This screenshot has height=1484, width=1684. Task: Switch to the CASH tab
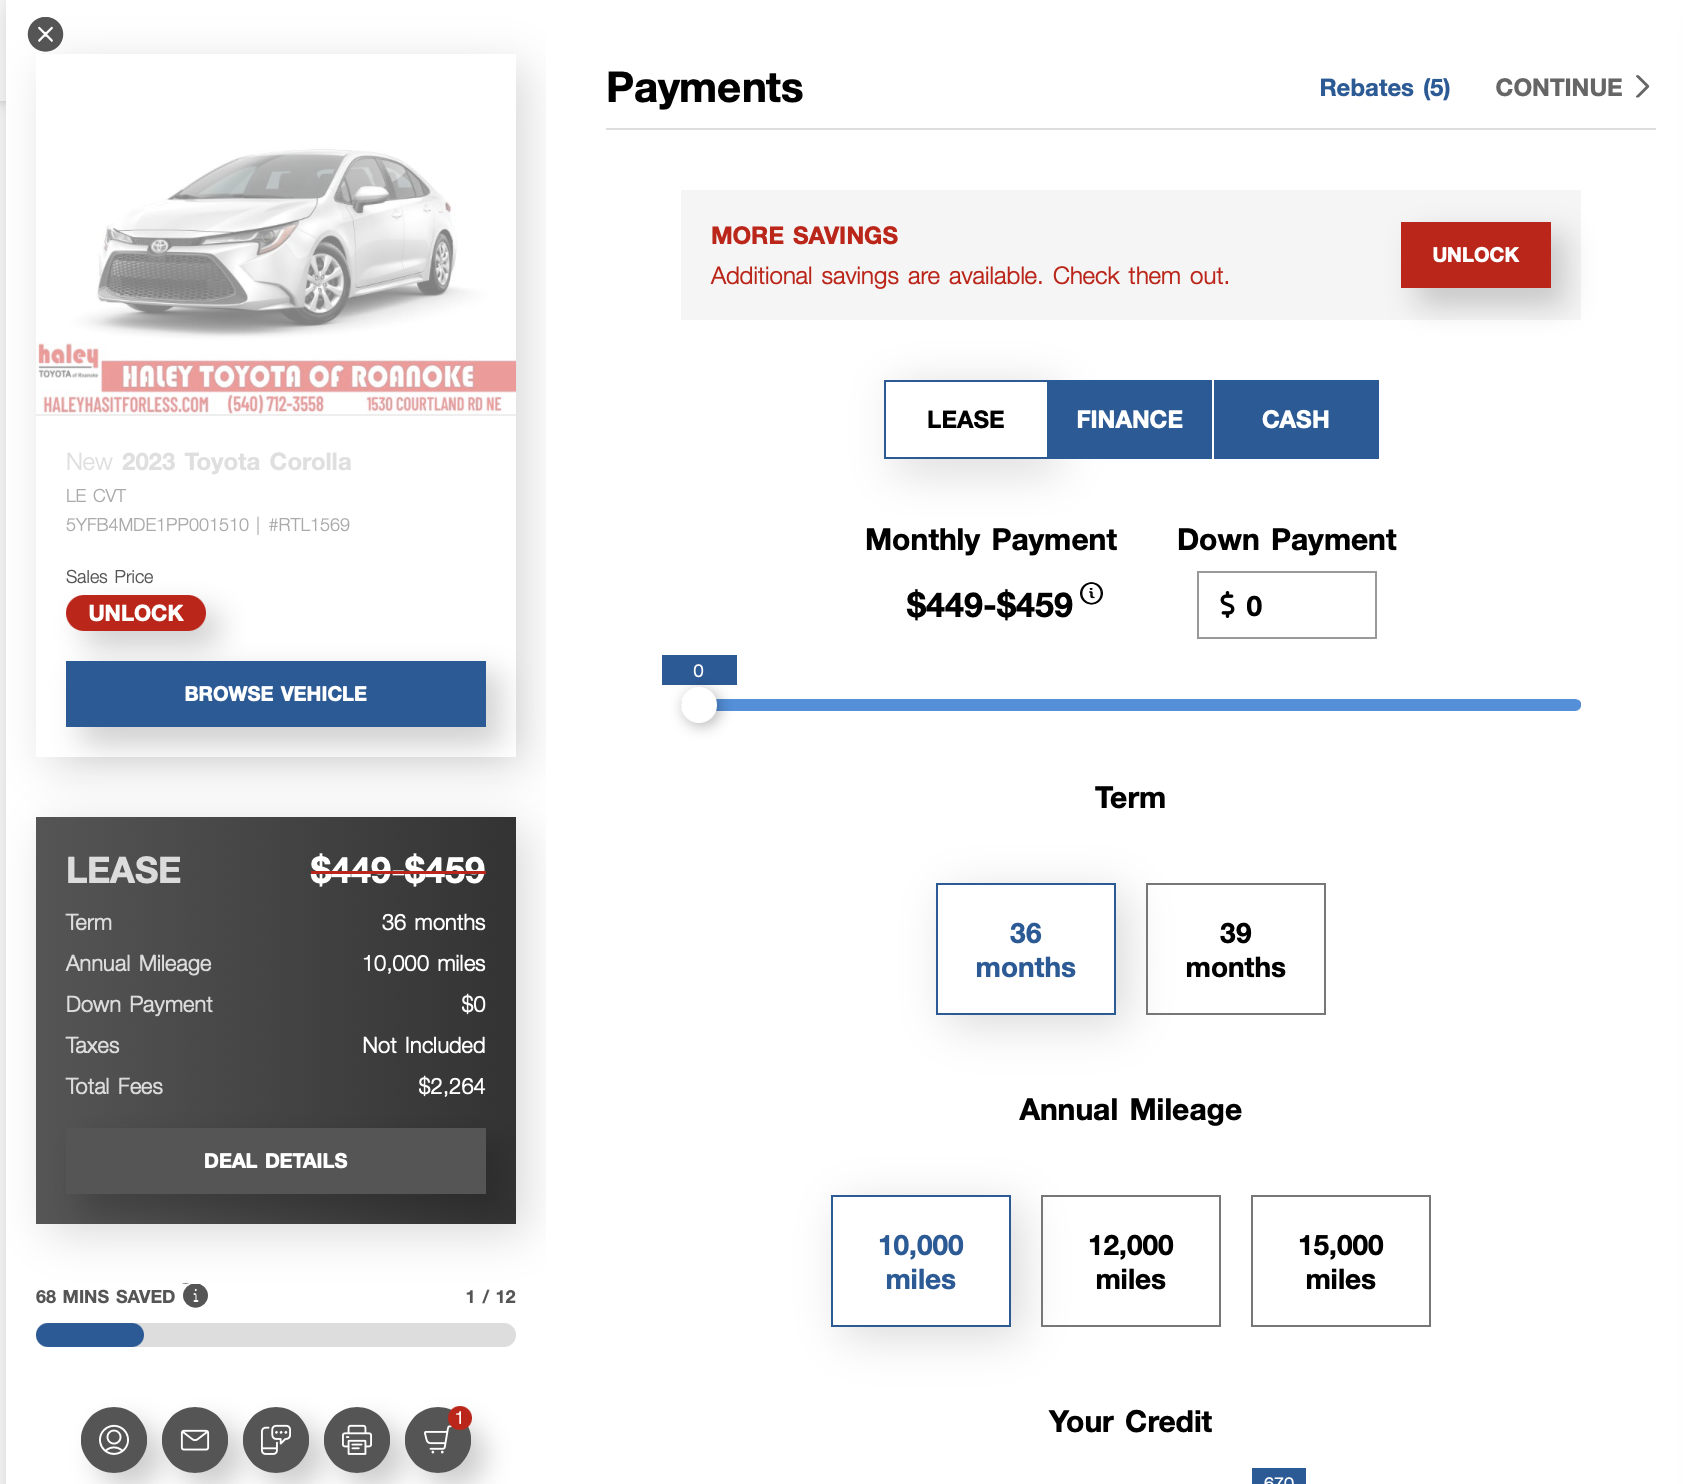tap(1296, 419)
